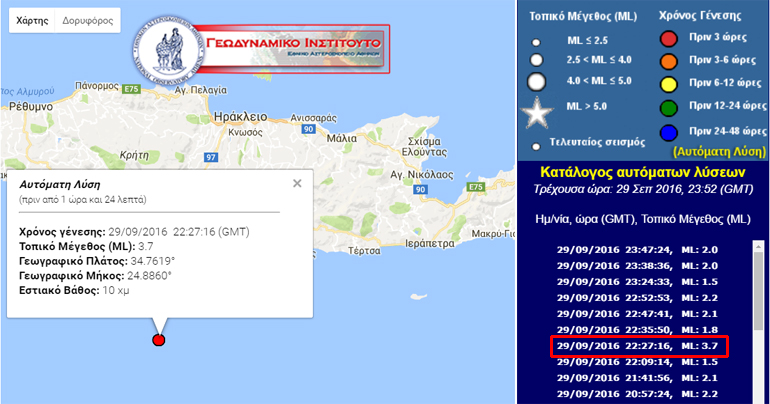Click the Γεωγραφικό Μήκος 24.8860° value

(149, 275)
